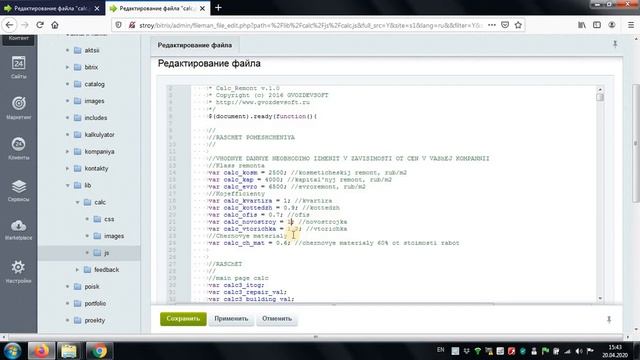Open the Firefox library icon
The height and width of the screenshot is (360, 640).
582,25
